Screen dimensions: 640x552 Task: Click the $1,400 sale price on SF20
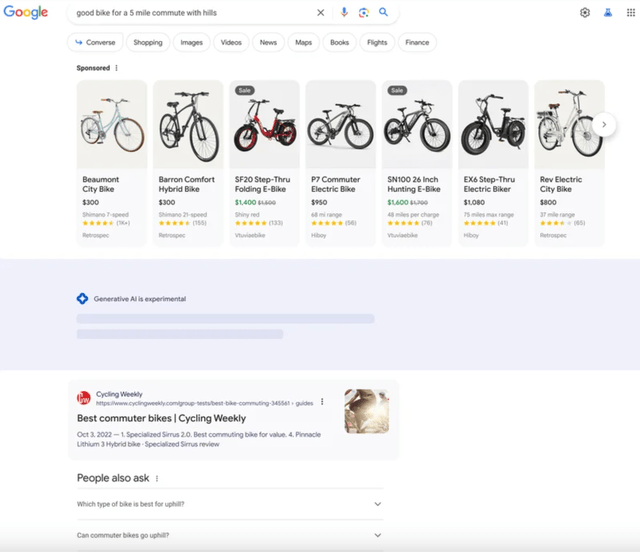pyautogui.click(x=245, y=203)
